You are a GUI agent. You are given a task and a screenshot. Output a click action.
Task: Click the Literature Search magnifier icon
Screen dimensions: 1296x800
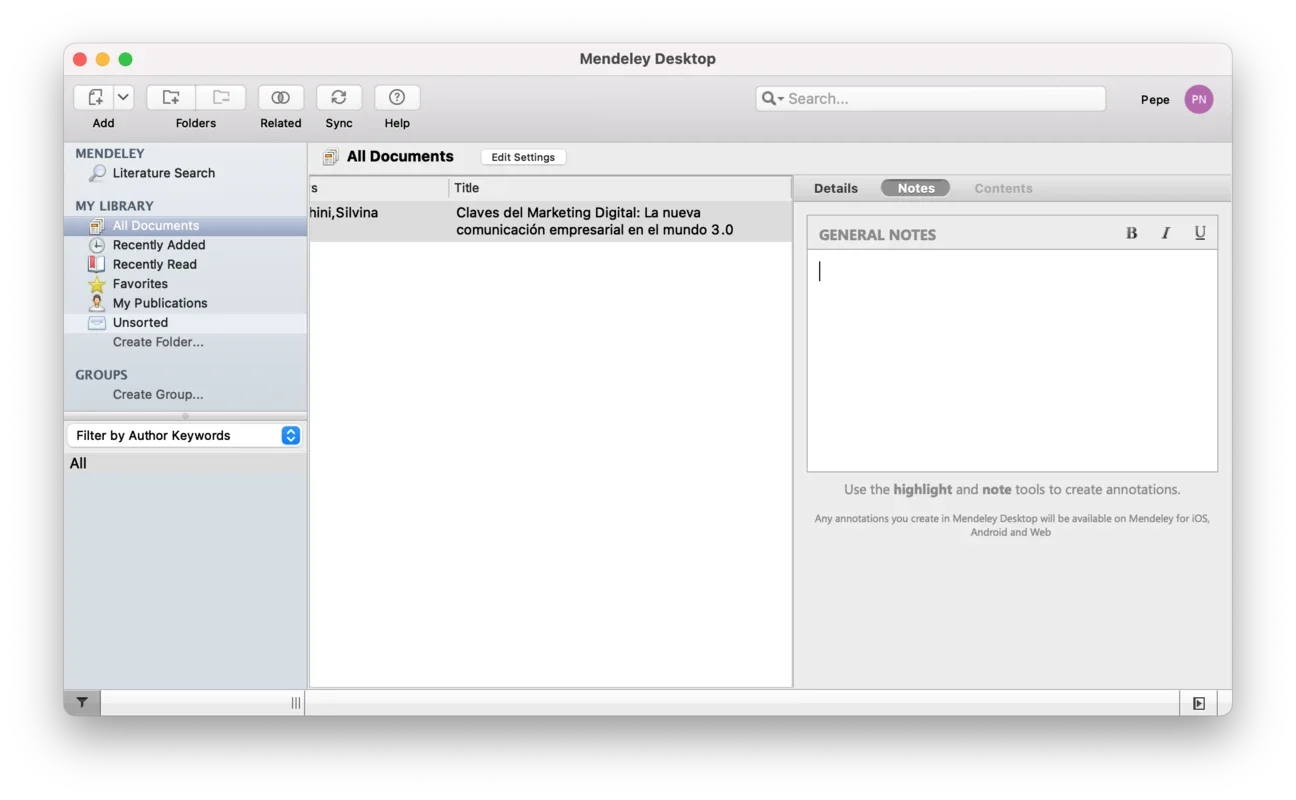pos(97,173)
